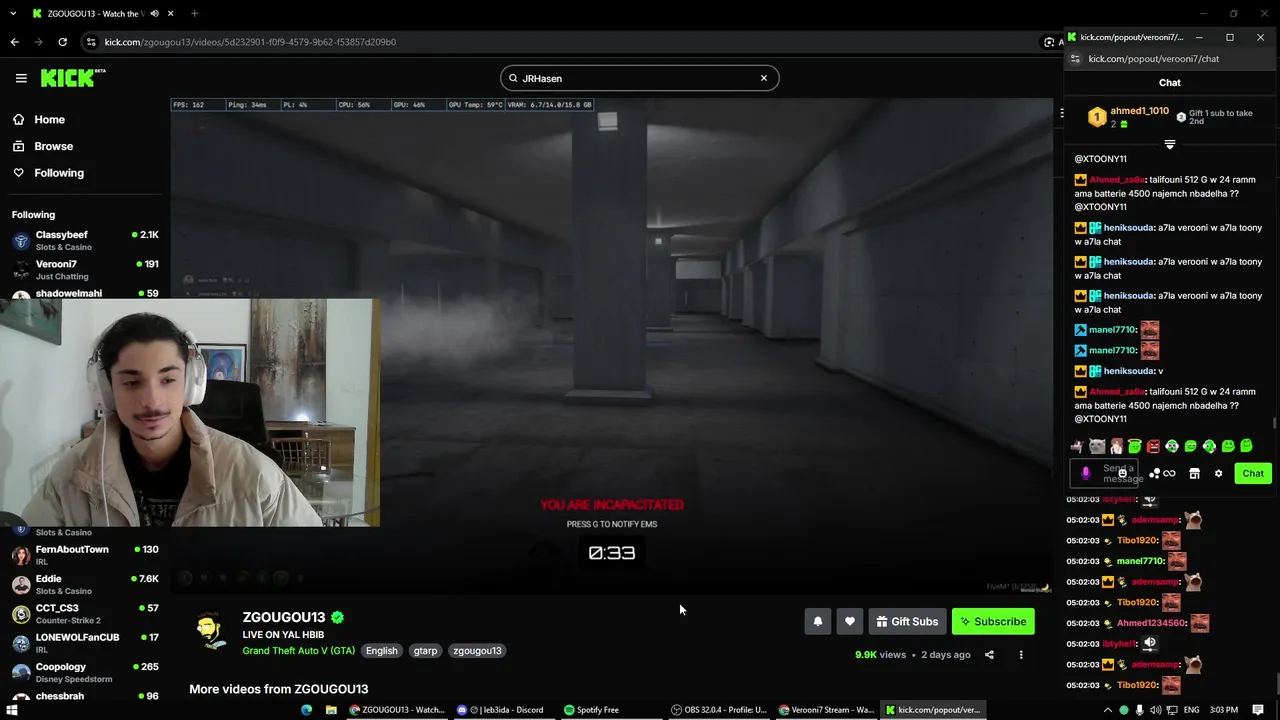
Task: Open video more options menu
Action: click(x=1021, y=655)
